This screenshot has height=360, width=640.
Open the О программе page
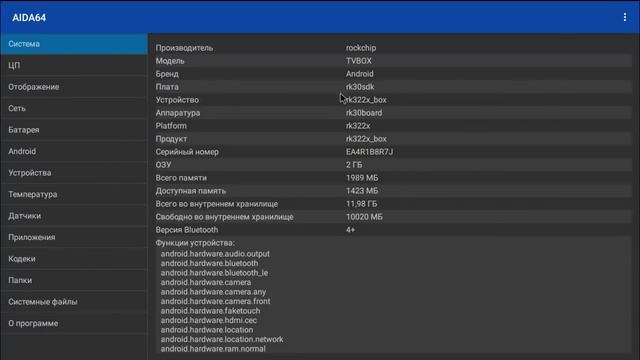pos(74,323)
